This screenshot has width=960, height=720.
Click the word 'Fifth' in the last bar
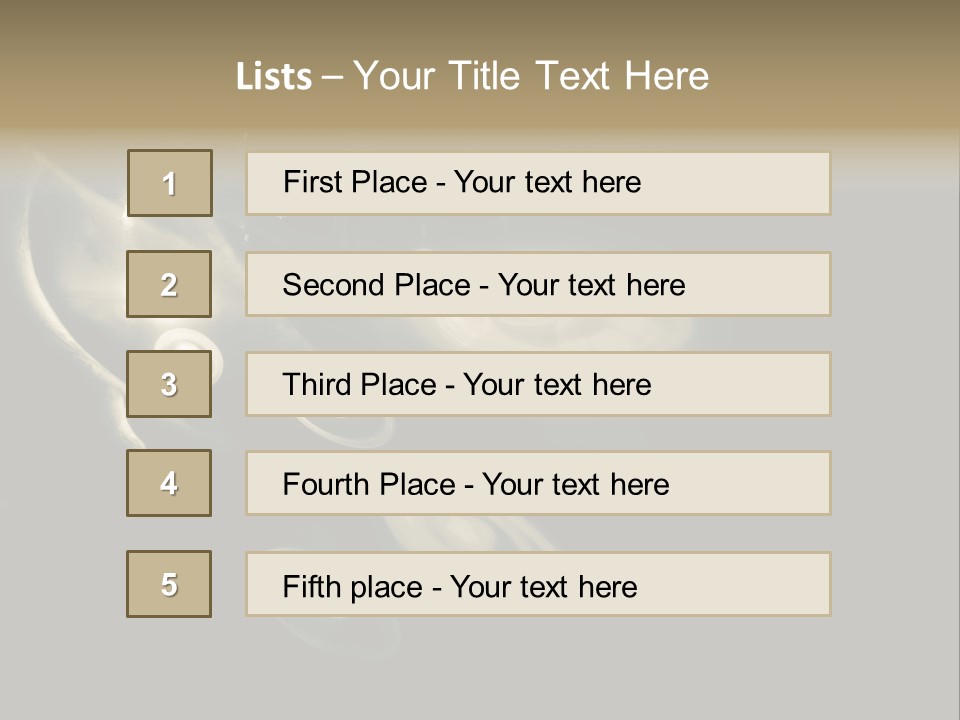[311, 587]
